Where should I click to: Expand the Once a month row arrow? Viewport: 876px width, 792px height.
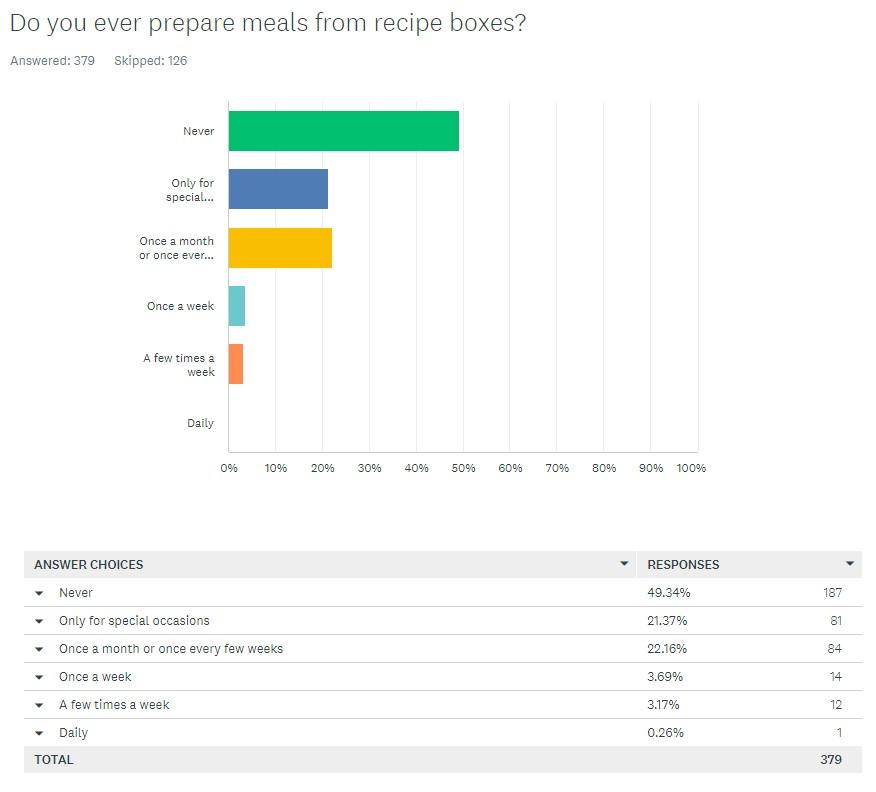[39, 649]
